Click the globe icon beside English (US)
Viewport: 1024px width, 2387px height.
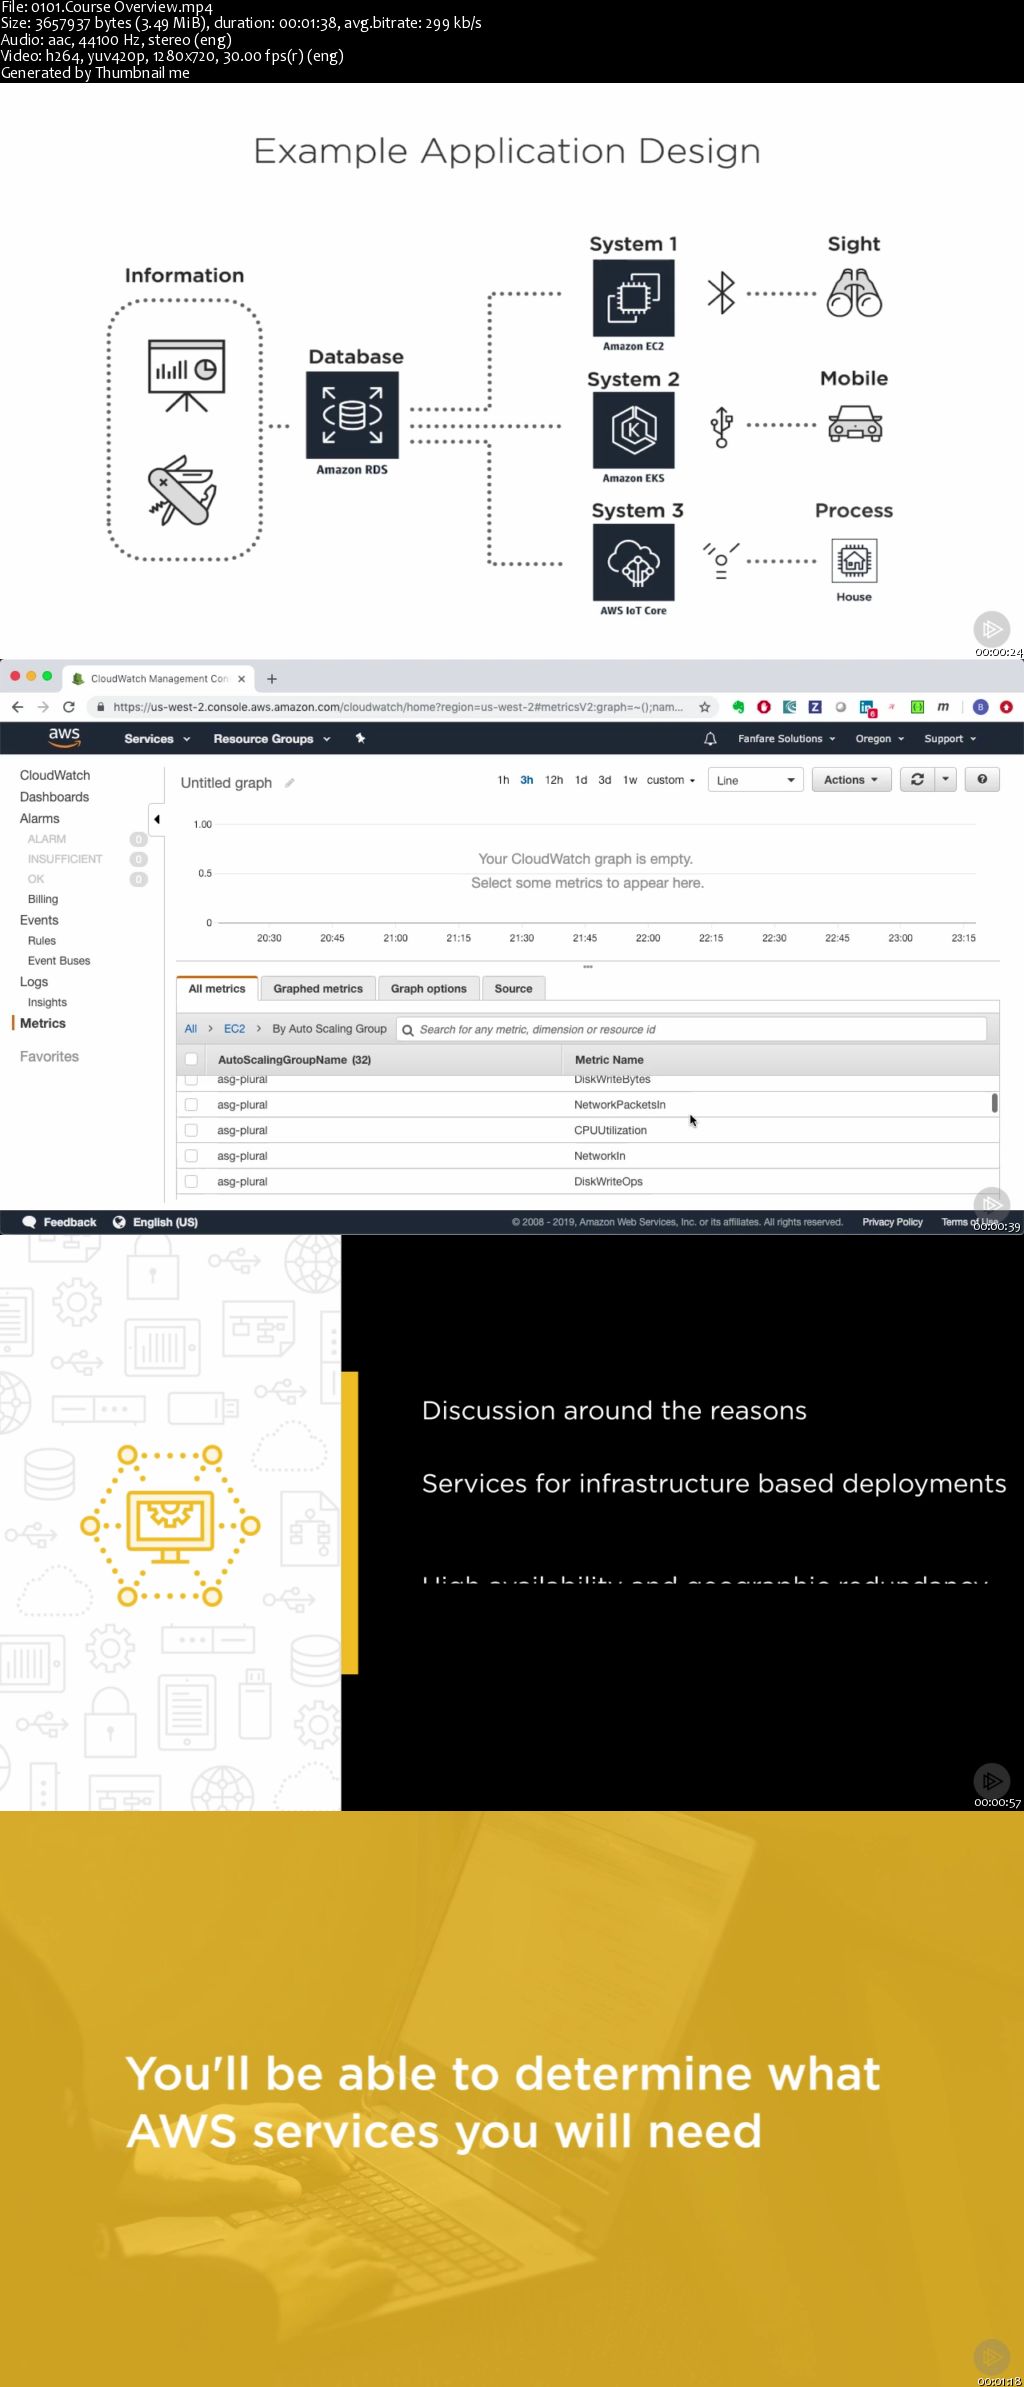pos(119,1222)
